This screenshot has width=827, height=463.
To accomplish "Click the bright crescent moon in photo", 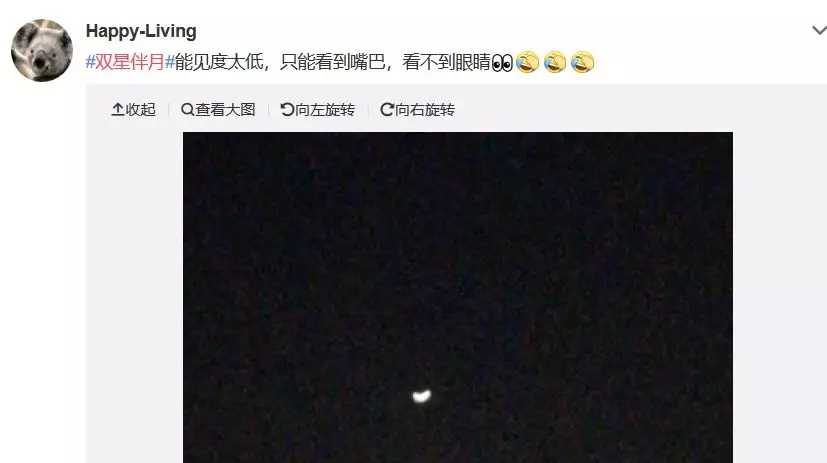I will click(421, 396).
